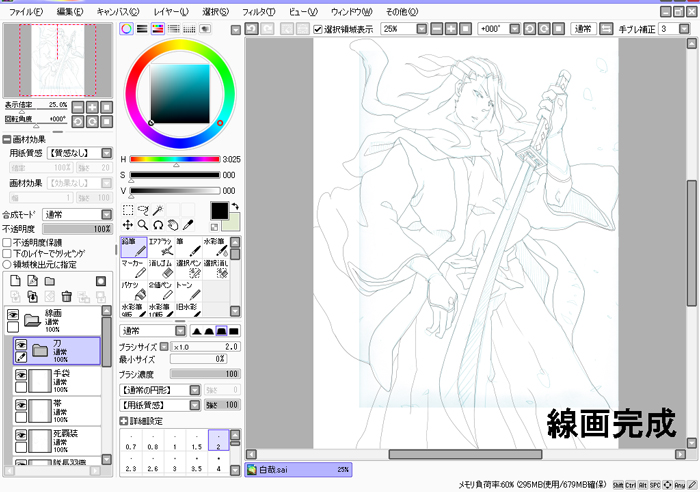Select the rectangular selection tool

tap(128, 211)
